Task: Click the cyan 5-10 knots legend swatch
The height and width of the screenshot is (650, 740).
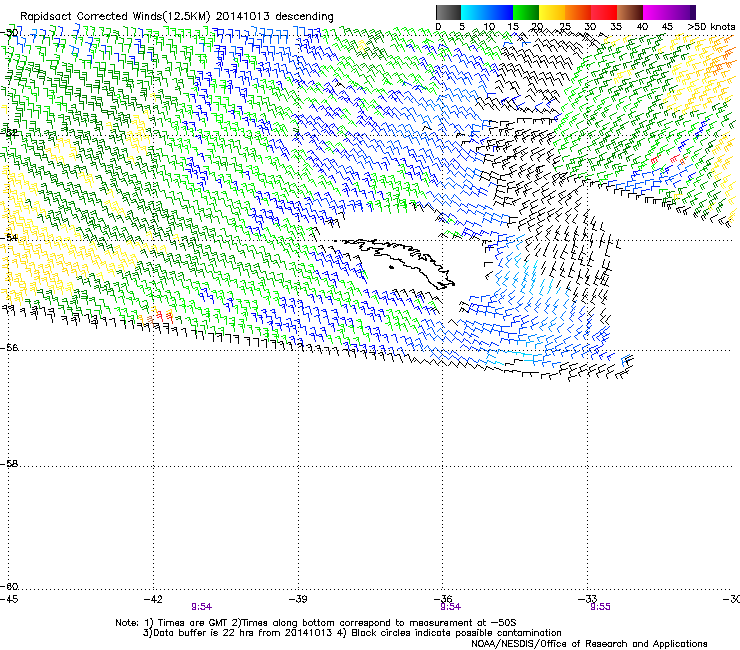Action: pos(474,12)
